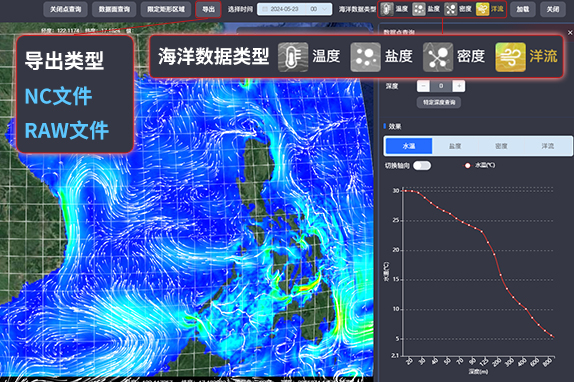The image size is (574, 382).
Task: Click the large 盐度 dots icon in callout
Action: point(365,57)
